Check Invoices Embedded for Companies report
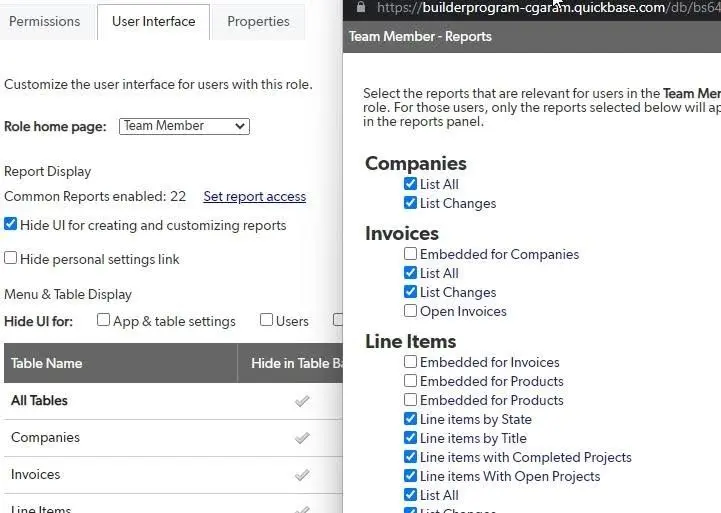The height and width of the screenshot is (513, 721). [x=410, y=254]
